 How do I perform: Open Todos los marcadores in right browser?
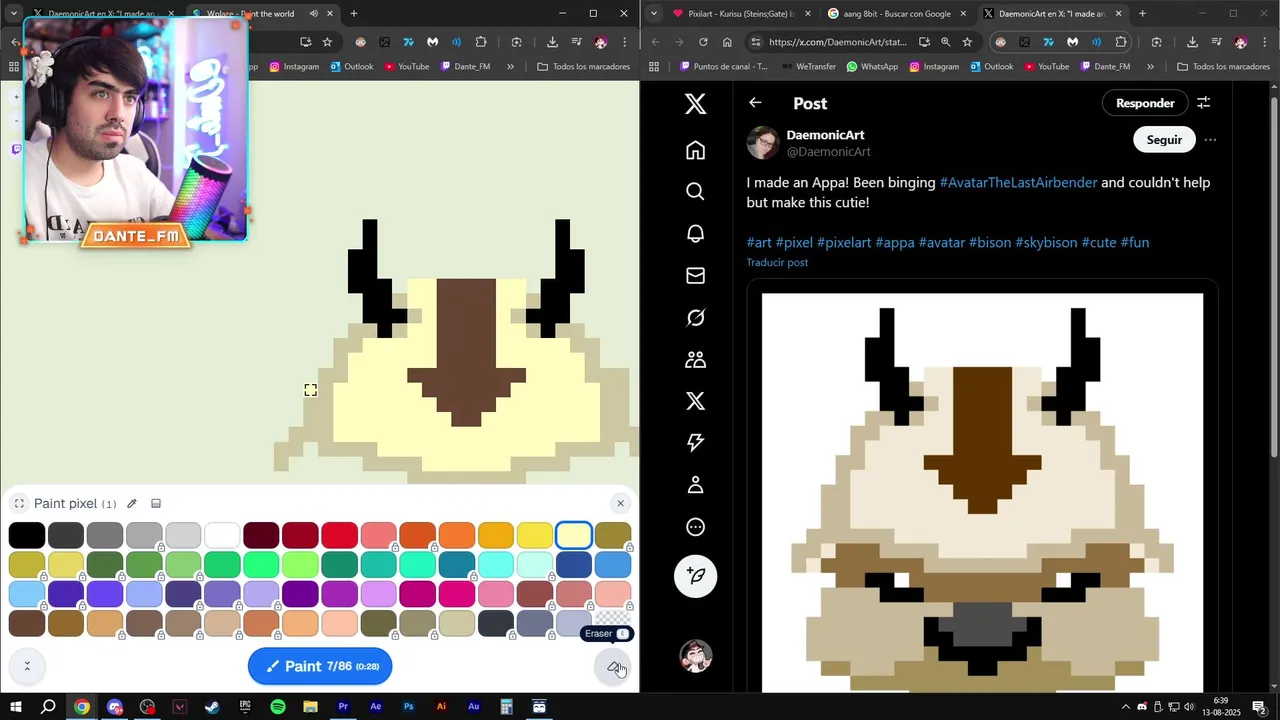pos(1223,67)
